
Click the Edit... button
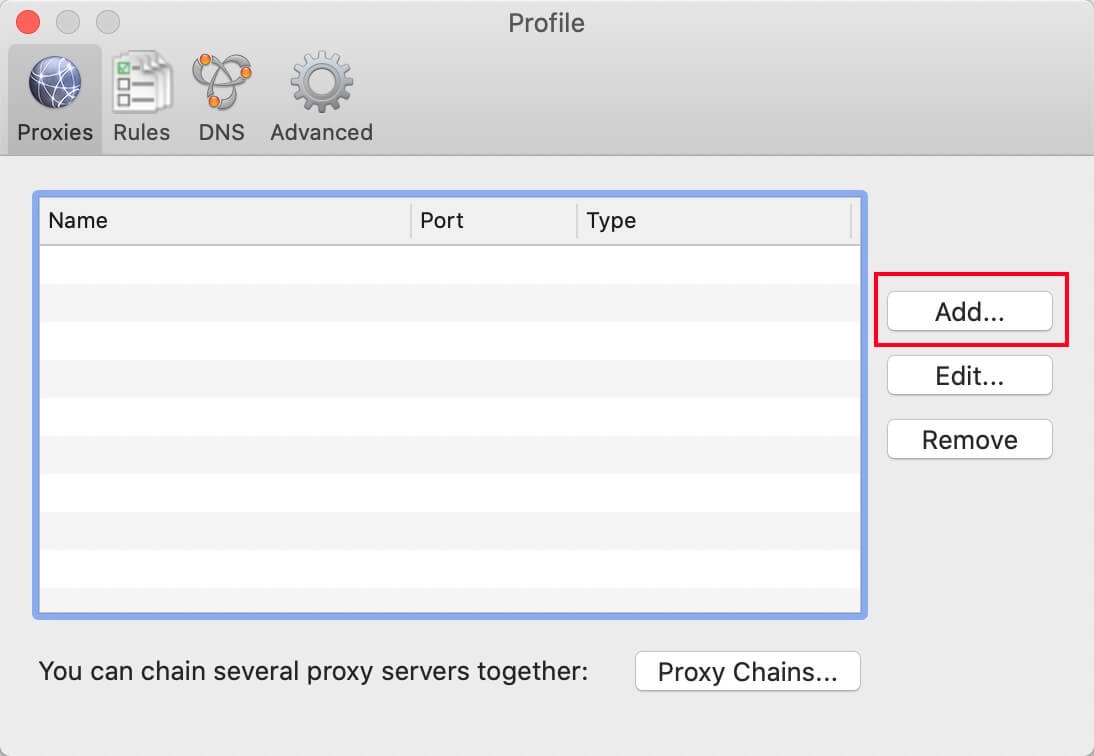pos(970,375)
